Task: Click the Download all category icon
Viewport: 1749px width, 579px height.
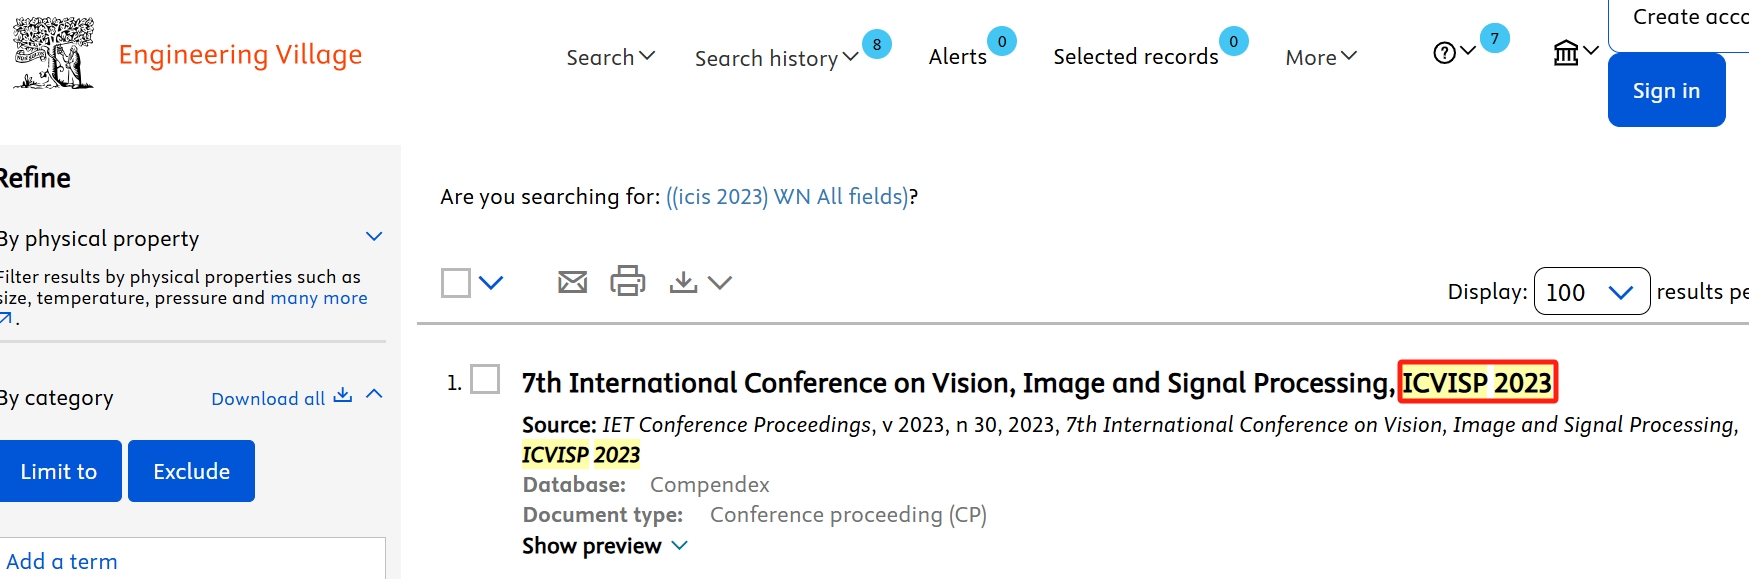Action: (343, 395)
